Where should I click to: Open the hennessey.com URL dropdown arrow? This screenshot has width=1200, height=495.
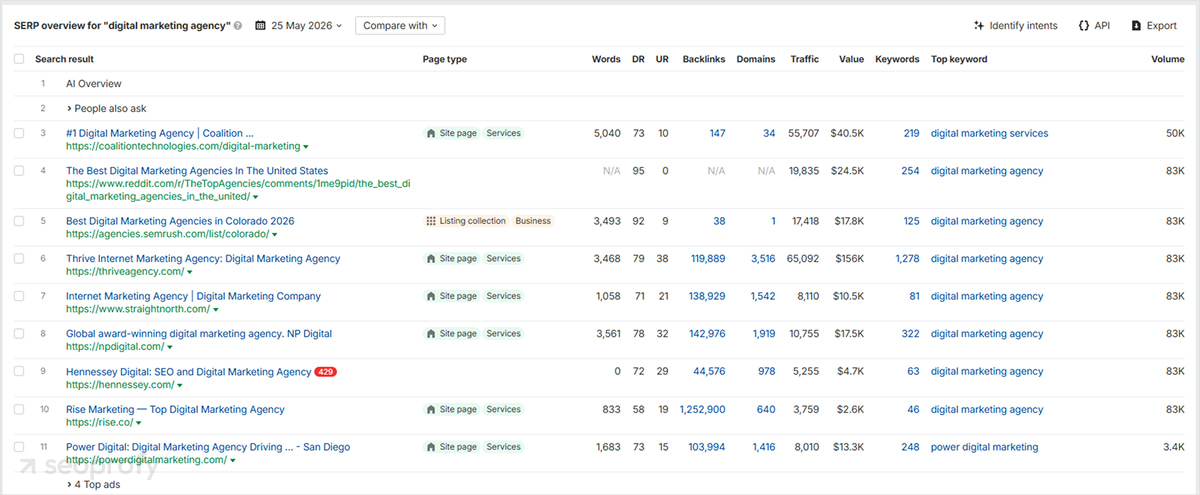click(180, 385)
